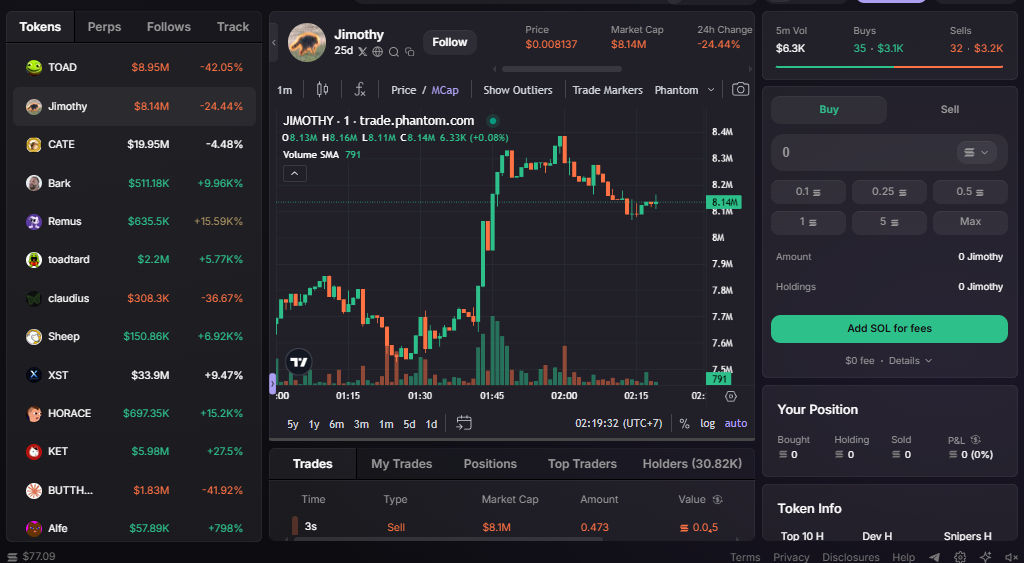This screenshot has width=1024, height=563.
Task: Open the My Trades tab
Action: pos(402,464)
